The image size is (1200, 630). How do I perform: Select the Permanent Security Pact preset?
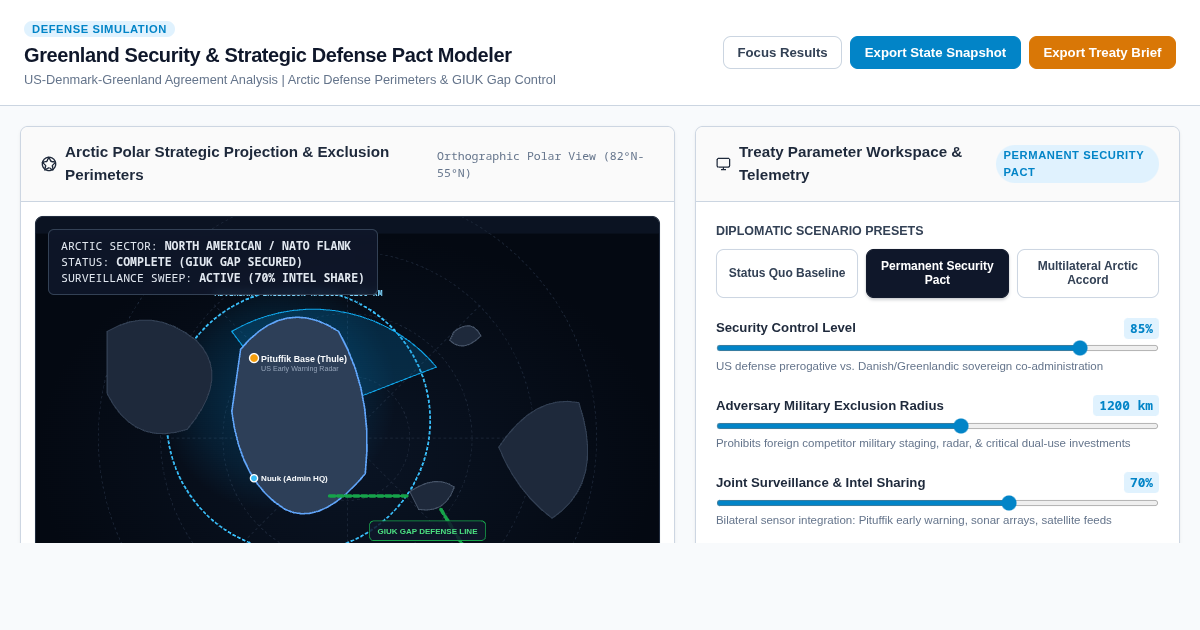937,273
